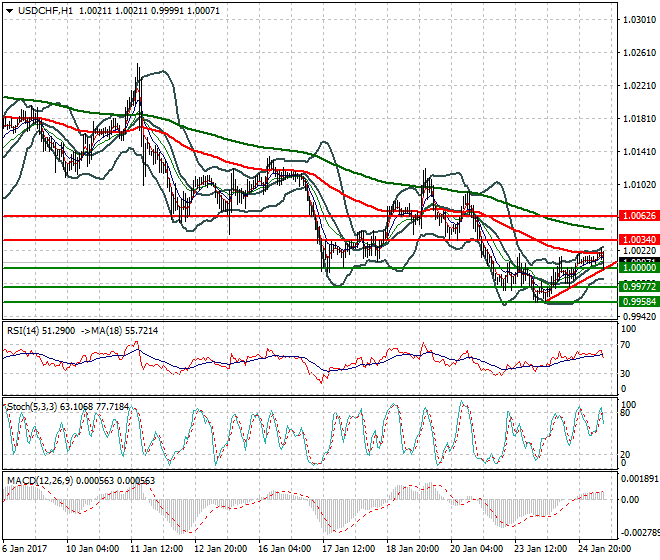Screen dimensions: 660x560
Task: Click the 11 Jan 12:00 time axis label
Action: (157, 549)
